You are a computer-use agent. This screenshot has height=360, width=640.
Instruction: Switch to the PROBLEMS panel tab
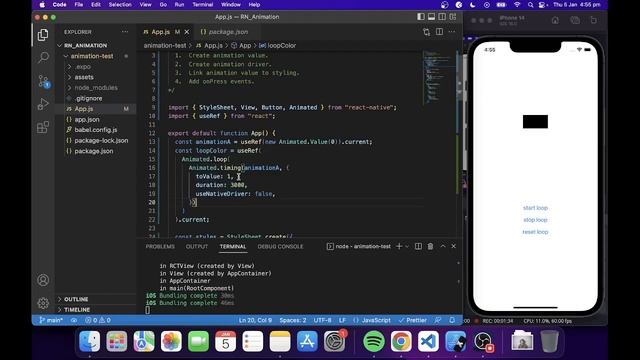[x=160, y=247]
